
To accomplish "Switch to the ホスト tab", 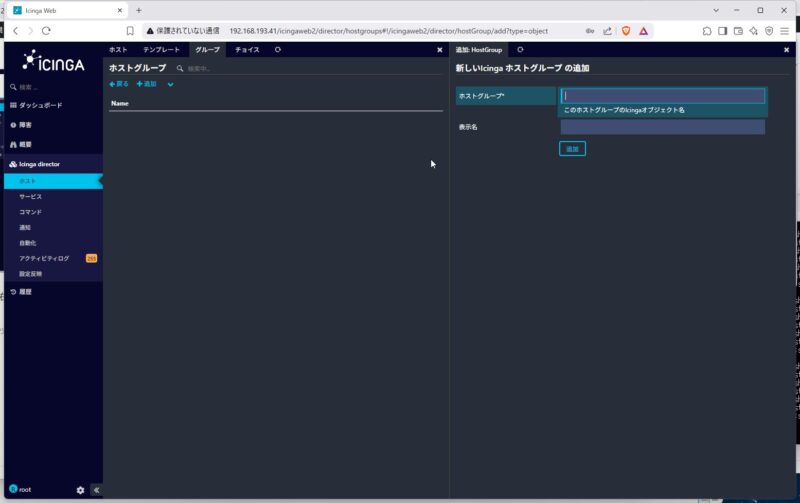I will (x=118, y=49).
